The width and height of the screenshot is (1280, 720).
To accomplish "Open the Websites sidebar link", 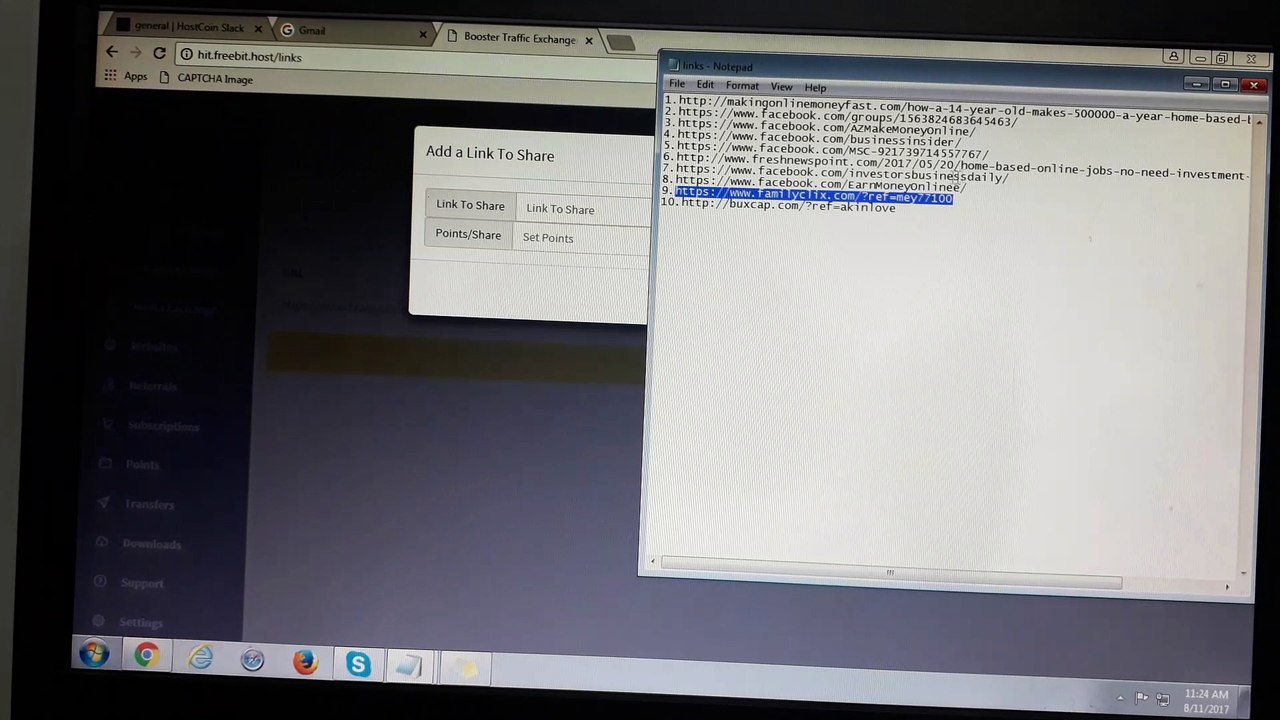I will [154, 346].
